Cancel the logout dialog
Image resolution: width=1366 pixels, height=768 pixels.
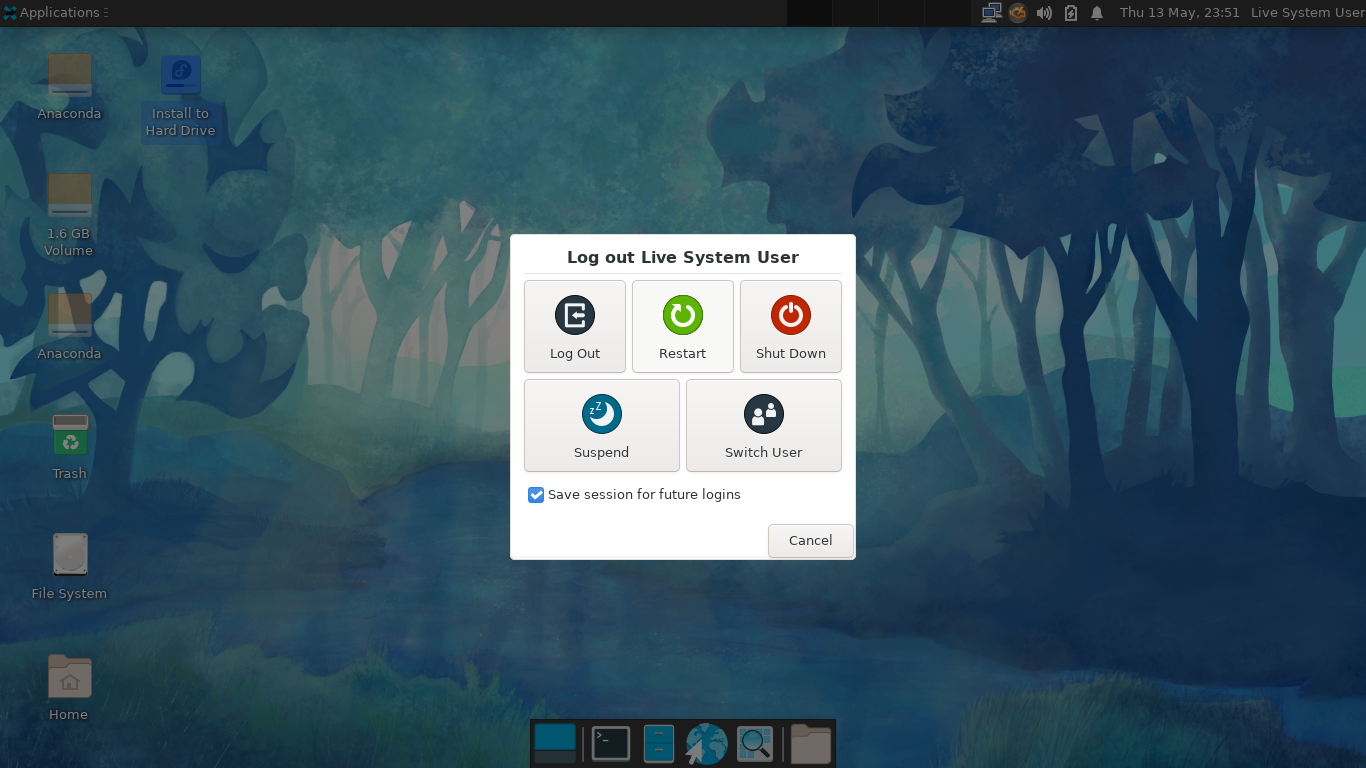click(x=811, y=541)
